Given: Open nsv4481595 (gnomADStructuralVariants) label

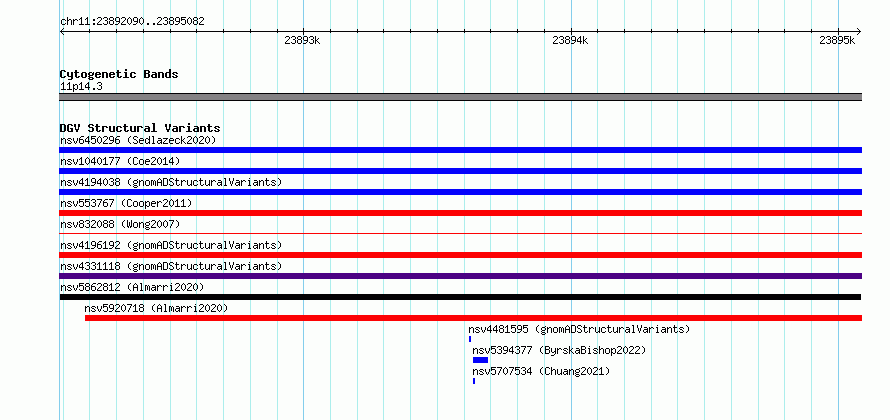Looking at the screenshot, I should coord(579,329).
